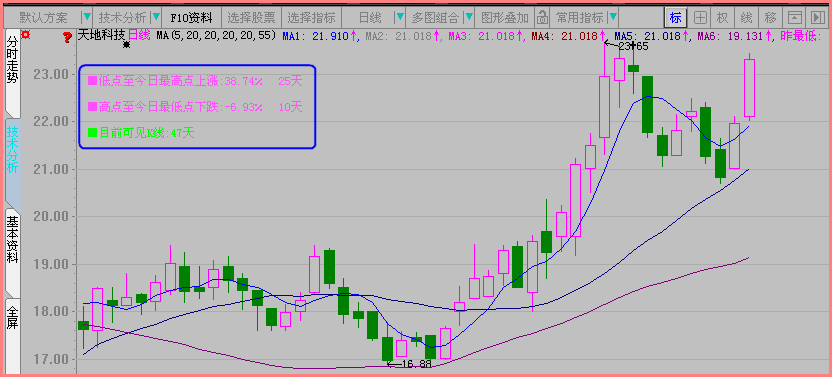
Task: Click the small red gear icon top-left
Action: point(24,35)
